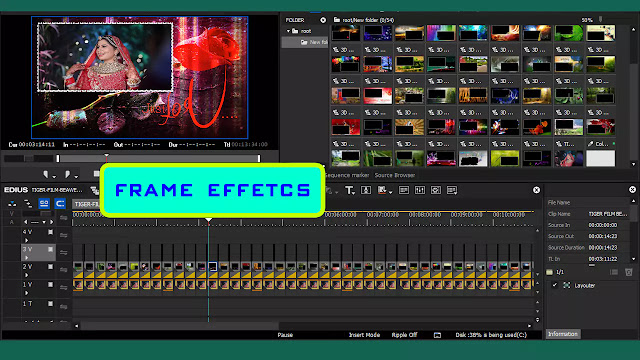The width and height of the screenshot is (640, 360).
Task: Expand the 1 V track with its arrow
Action: pyautogui.click(x=27, y=293)
